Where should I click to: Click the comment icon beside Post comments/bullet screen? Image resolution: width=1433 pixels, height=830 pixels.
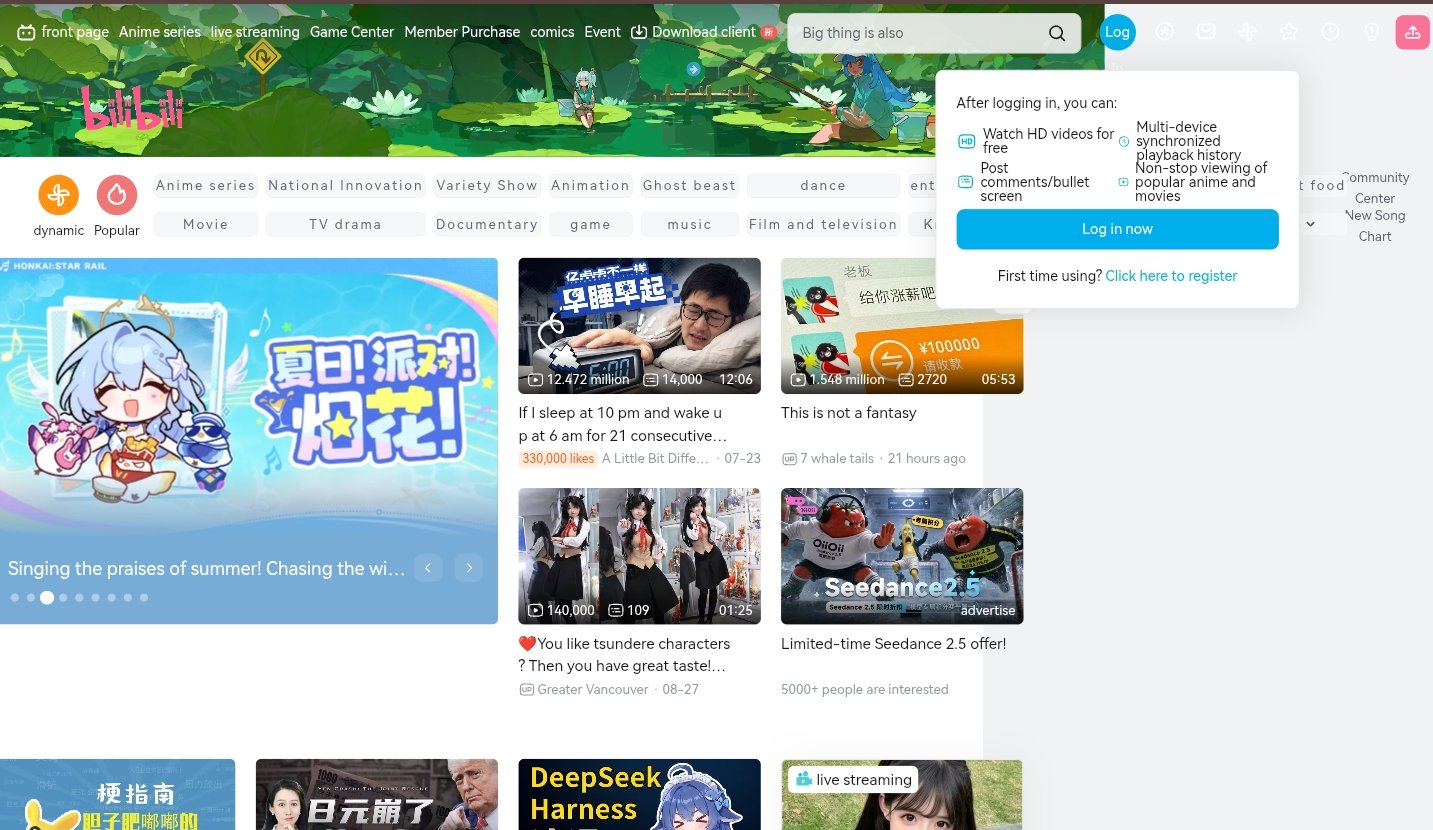[965, 182]
